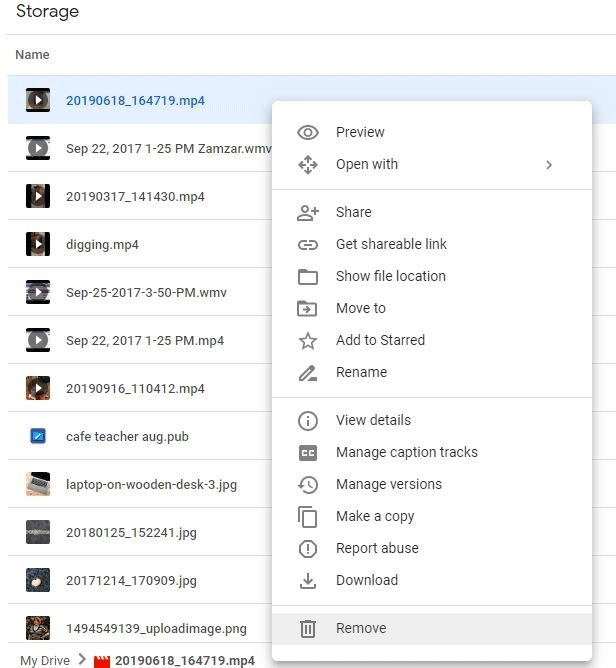Select Report abuse
Viewport: 616px width, 668px height.
click(432, 548)
